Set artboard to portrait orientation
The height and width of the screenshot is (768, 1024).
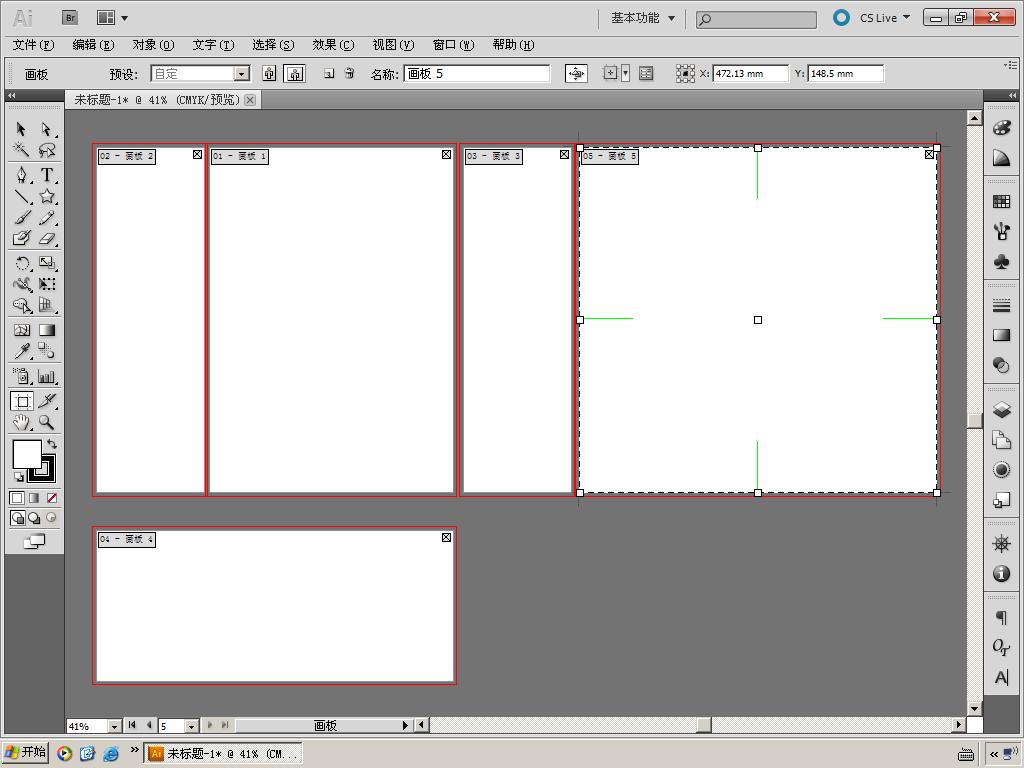[x=269, y=74]
